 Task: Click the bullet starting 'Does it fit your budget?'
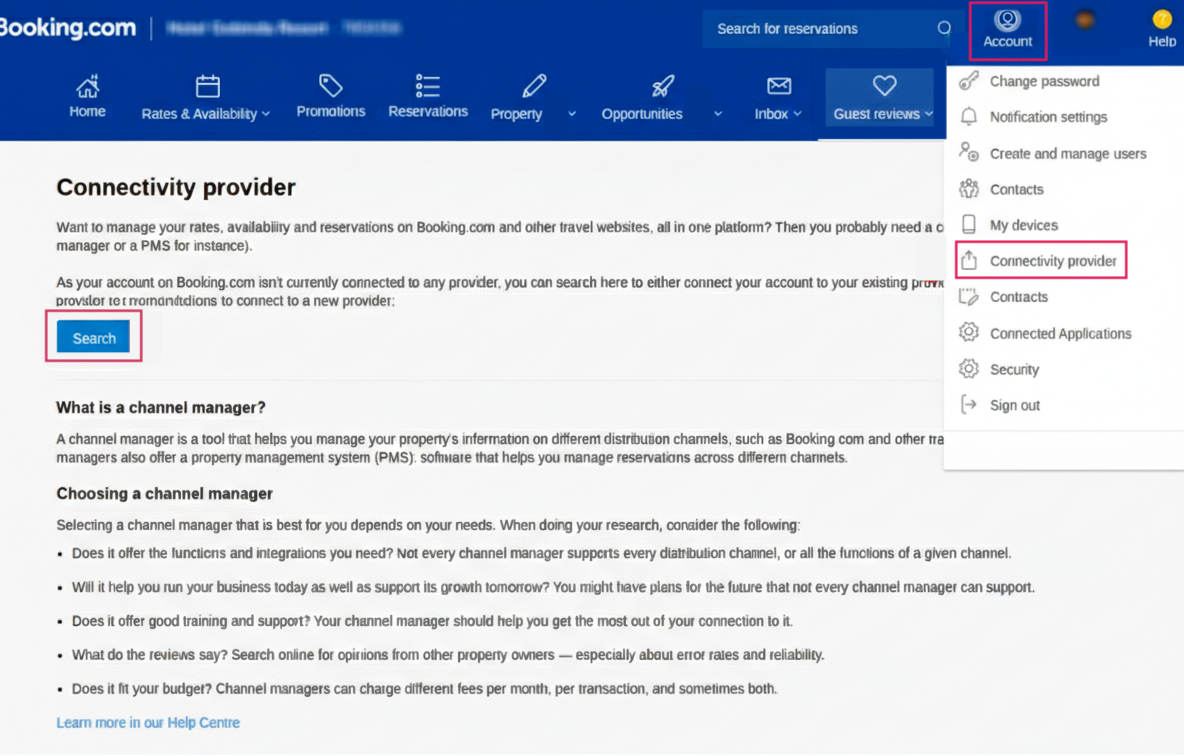[424, 689]
